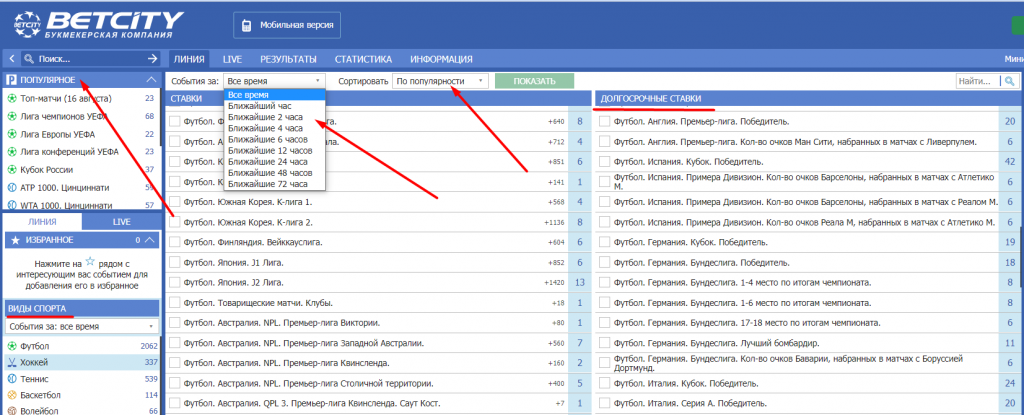Open the Результаты menu tab

(x=288, y=59)
